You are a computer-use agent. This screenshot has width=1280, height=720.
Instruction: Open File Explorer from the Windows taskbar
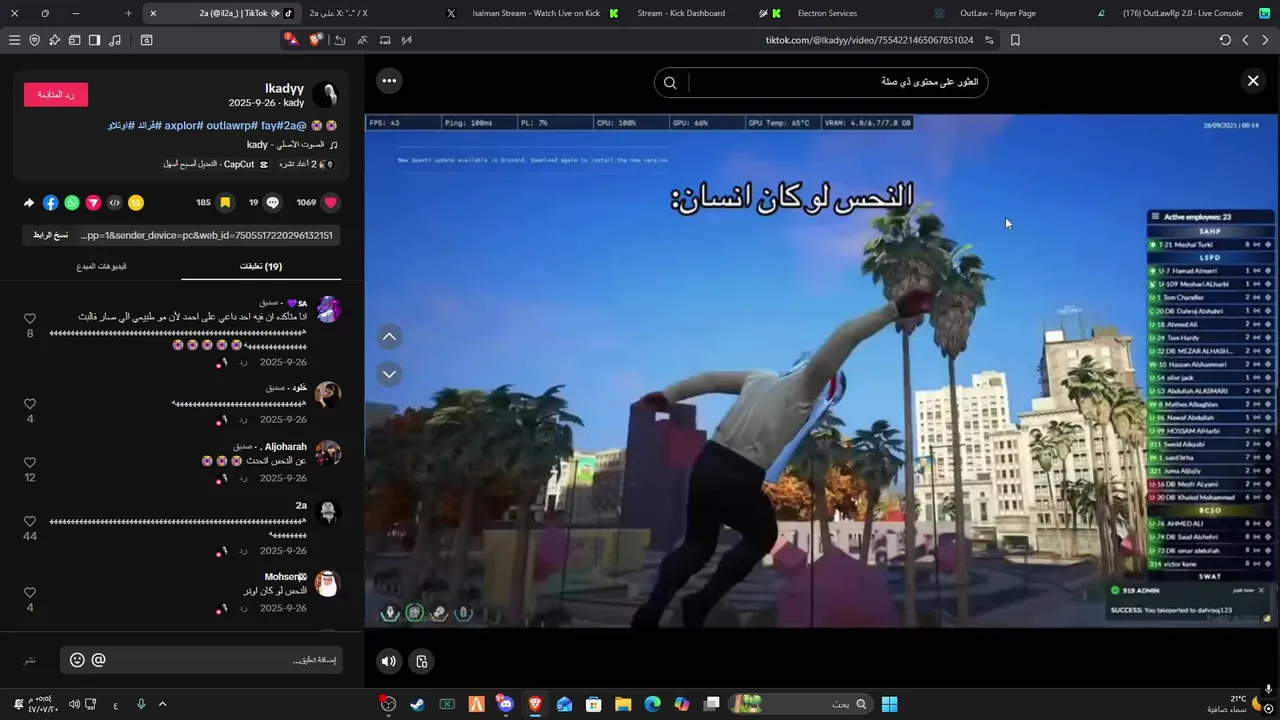click(623, 704)
